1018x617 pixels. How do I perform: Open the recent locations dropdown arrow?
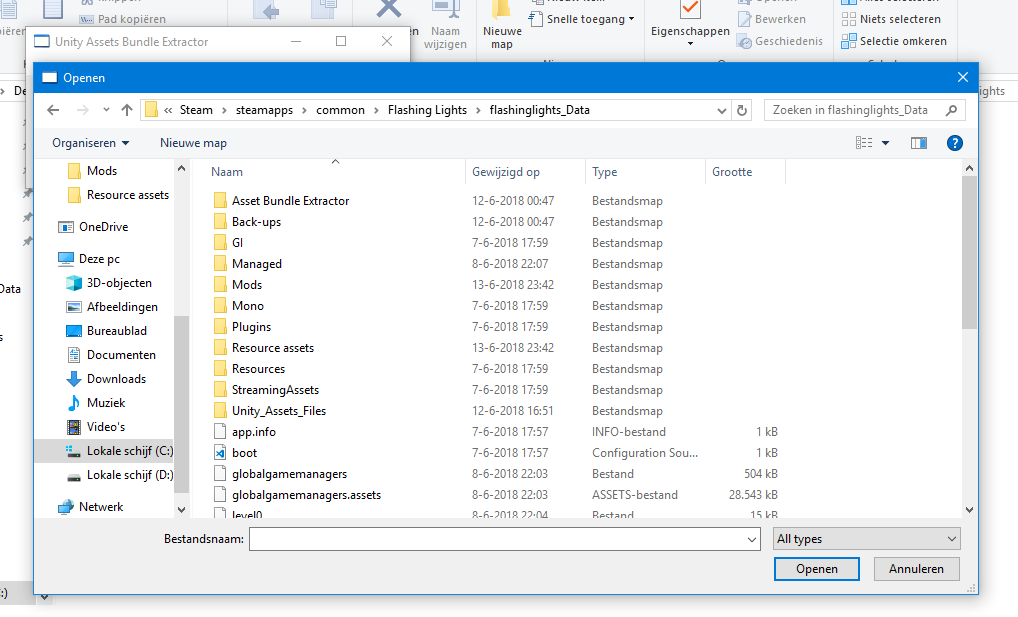pyautogui.click(x=106, y=110)
